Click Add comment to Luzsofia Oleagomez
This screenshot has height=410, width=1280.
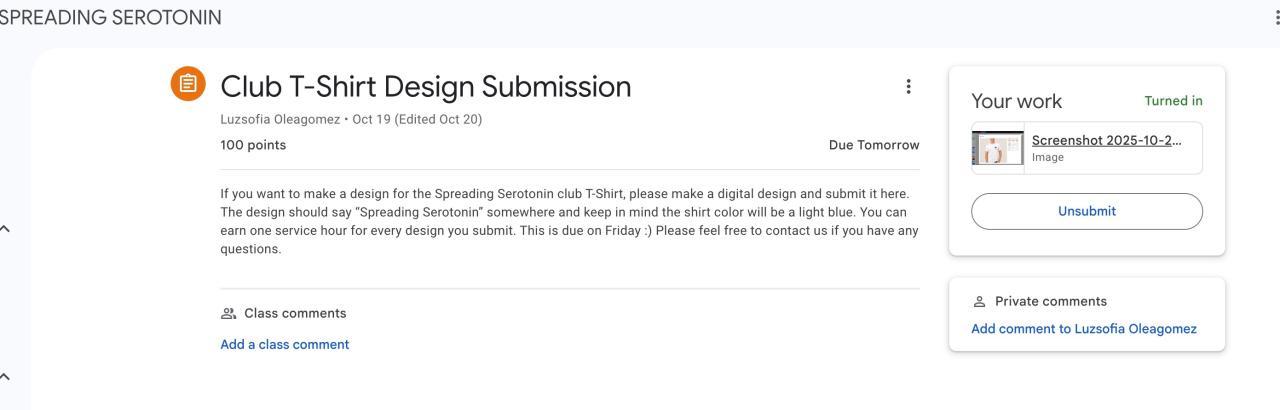point(1084,328)
